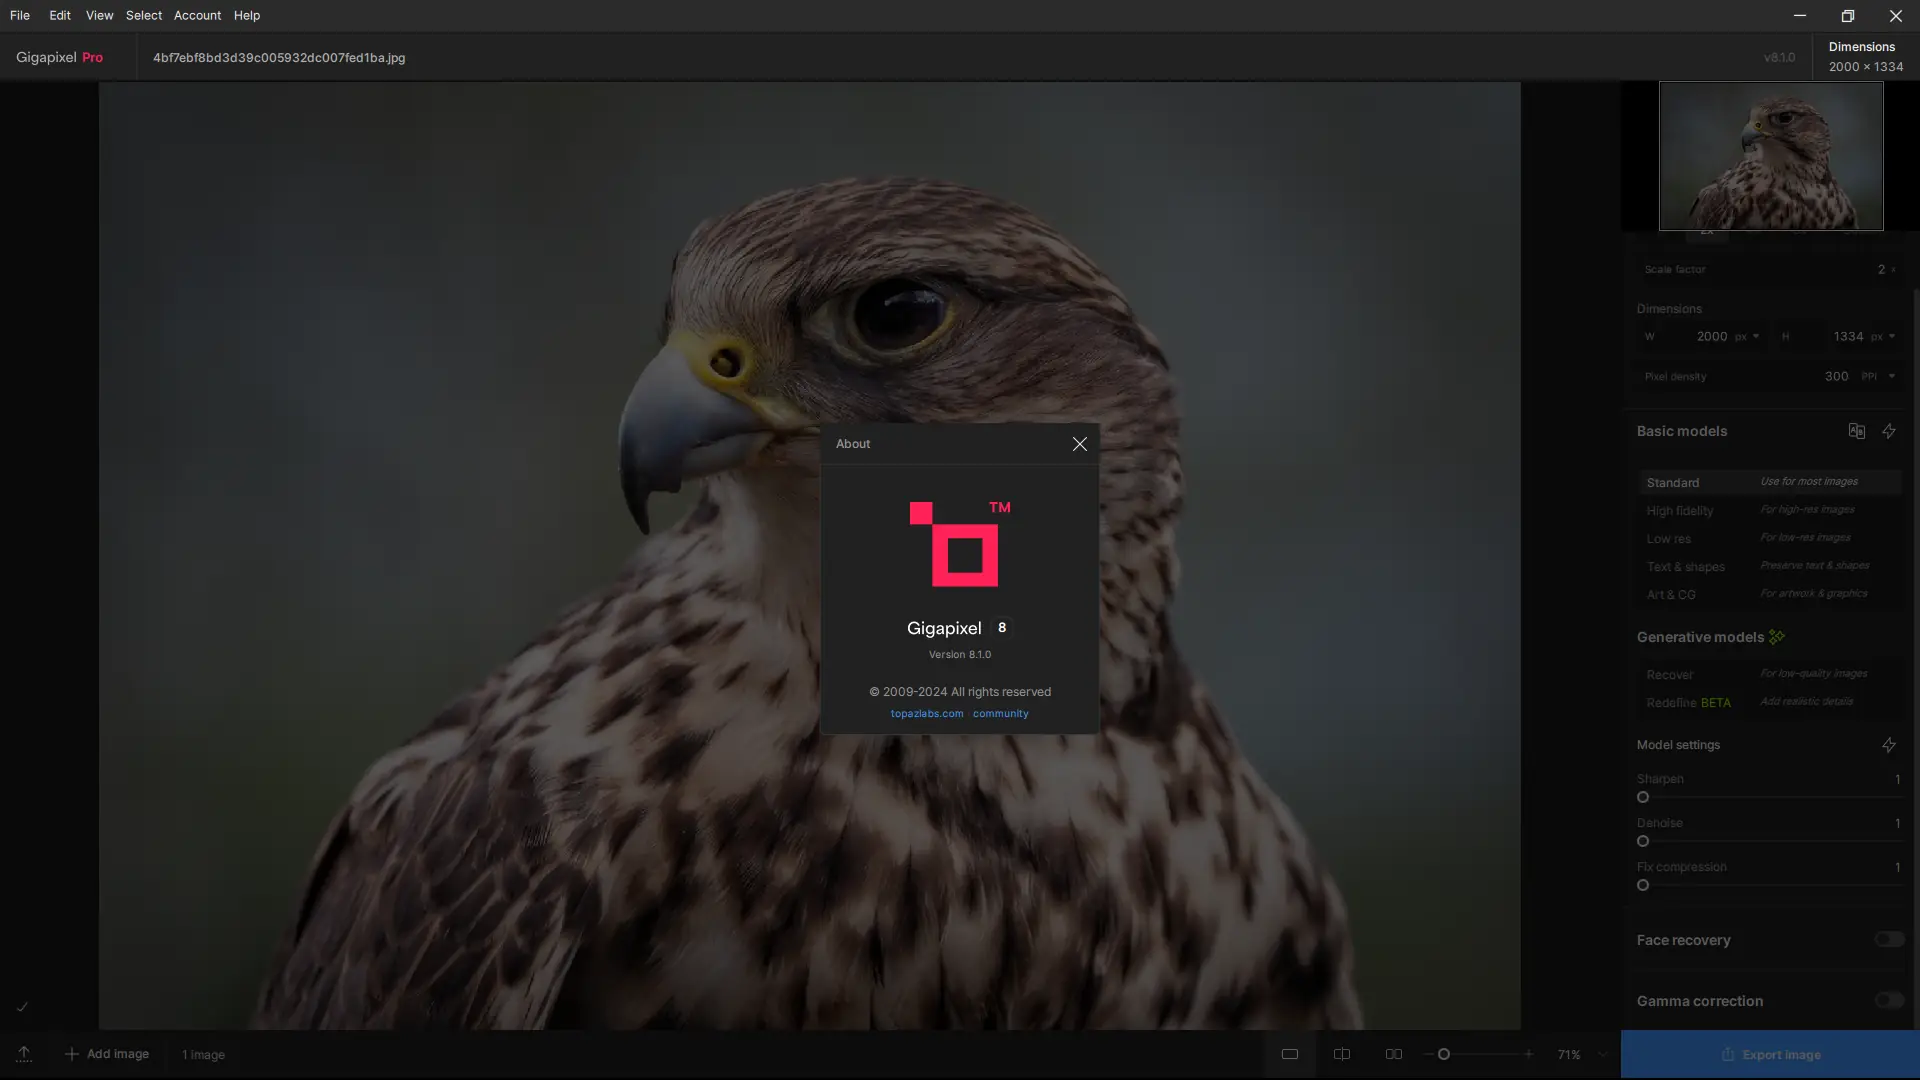Open the Account menu
The width and height of the screenshot is (1920, 1080).
(x=197, y=15)
